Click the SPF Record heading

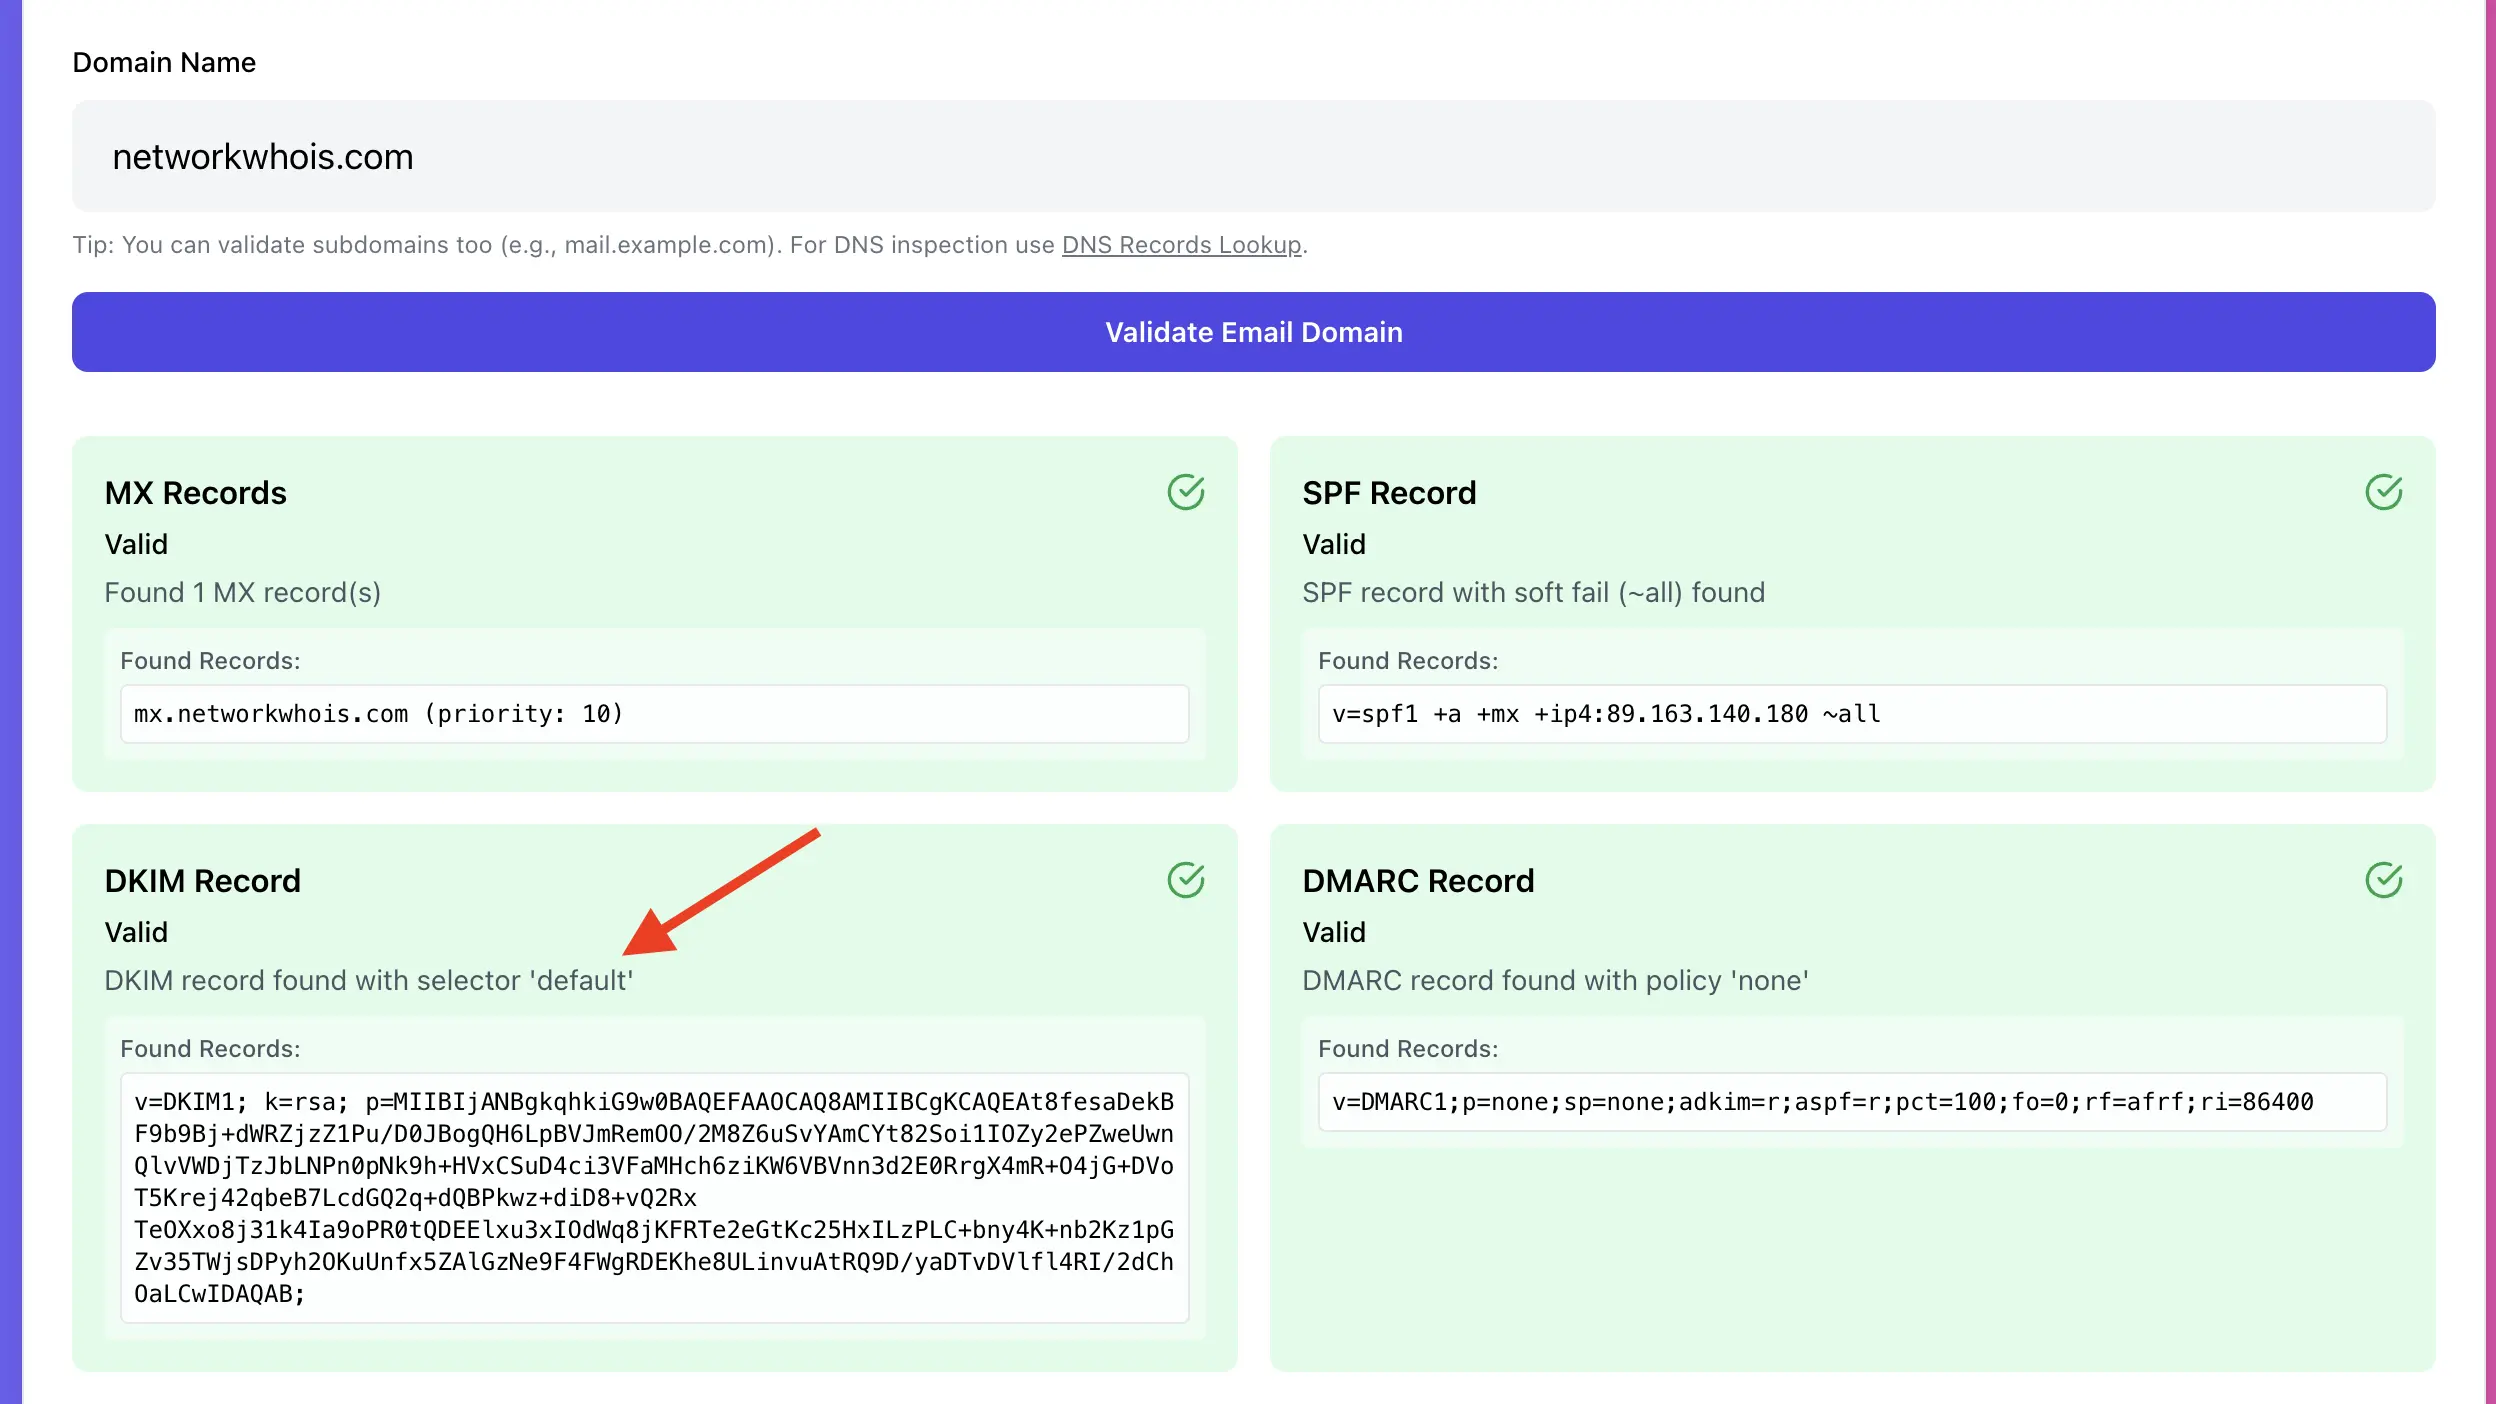1388,493
